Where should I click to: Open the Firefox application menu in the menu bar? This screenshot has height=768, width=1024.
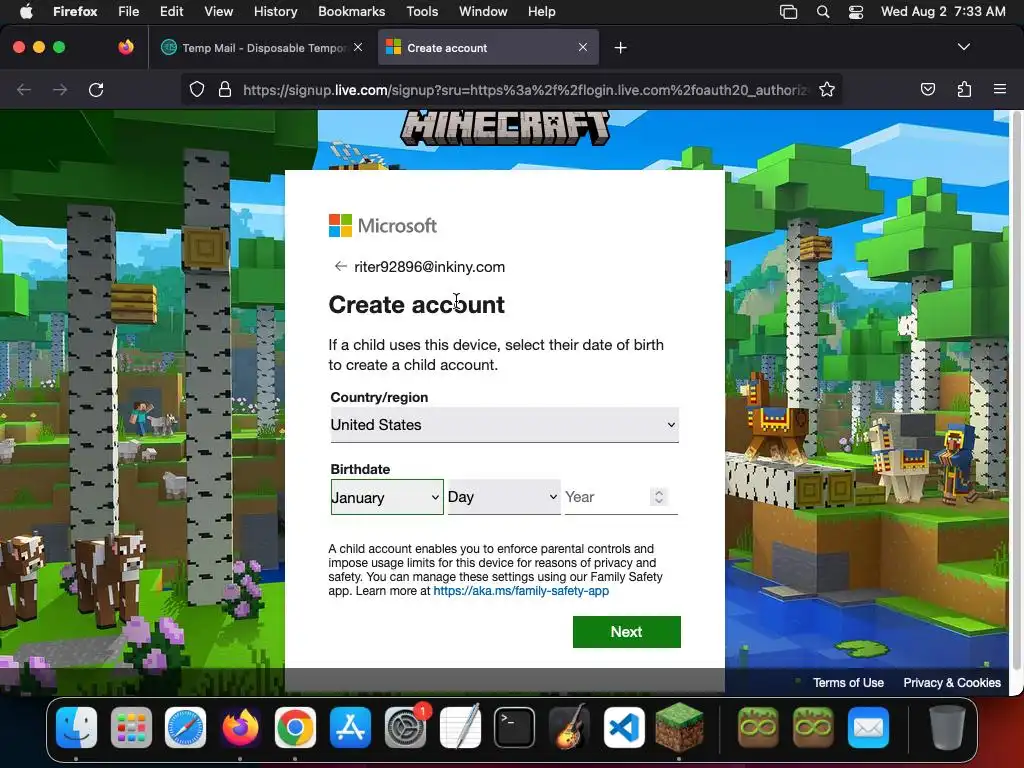click(x=75, y=11)
